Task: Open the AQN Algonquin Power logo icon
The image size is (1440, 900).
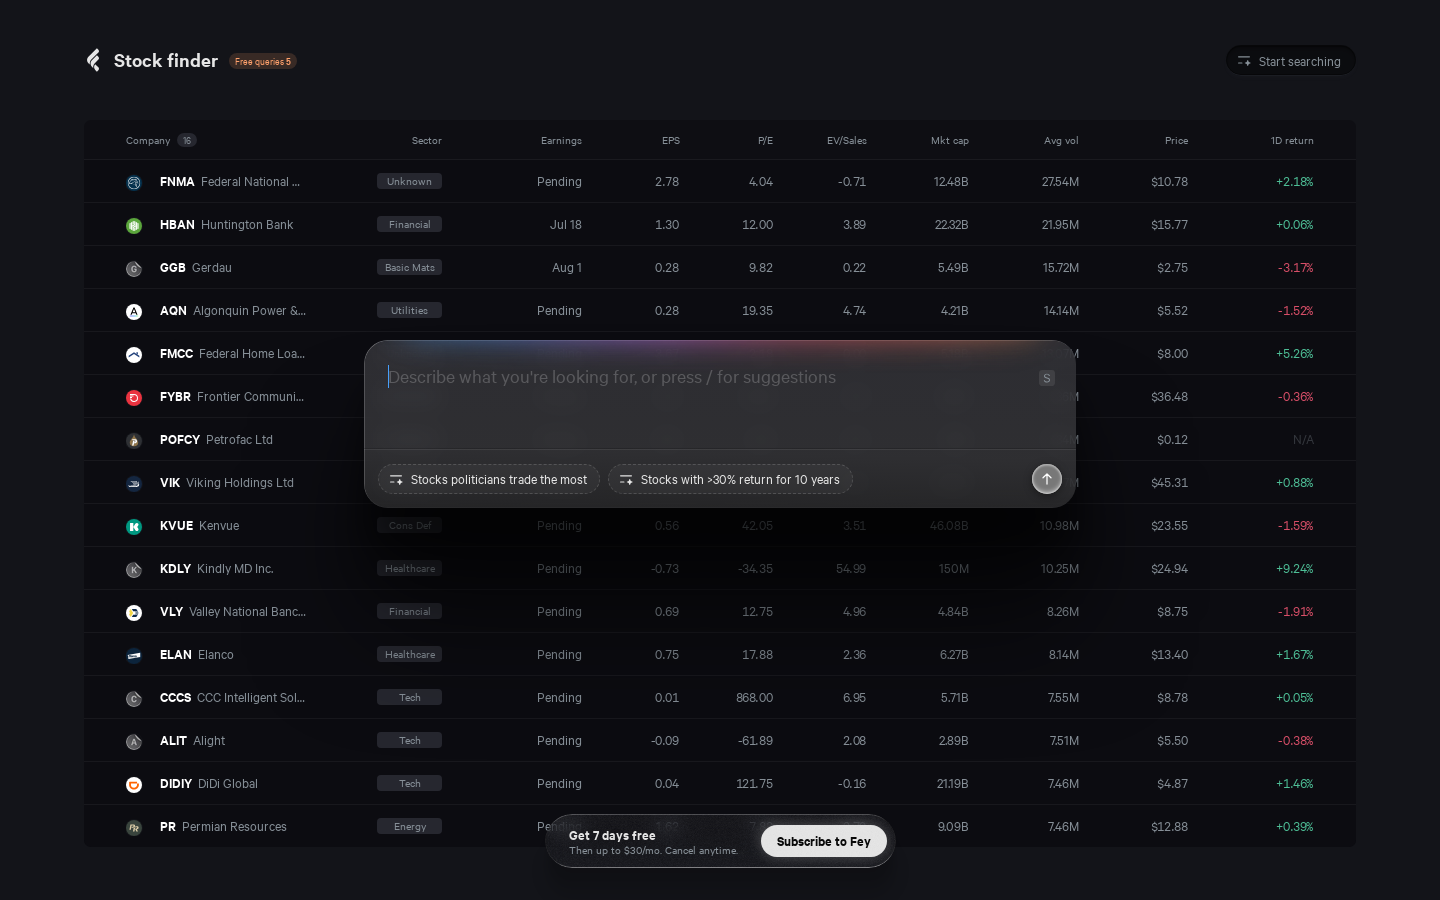Action: pyautogui.click(x=134, y=311)
